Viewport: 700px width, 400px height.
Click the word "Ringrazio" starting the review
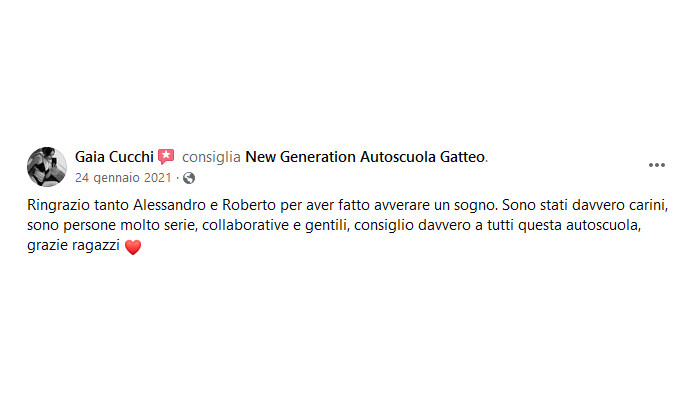[x=58, y=205]
